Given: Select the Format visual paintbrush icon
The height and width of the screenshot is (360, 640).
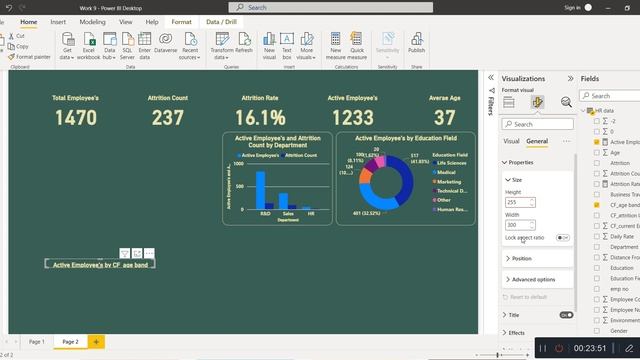Looking at the screenshot, I should (538, 102).
